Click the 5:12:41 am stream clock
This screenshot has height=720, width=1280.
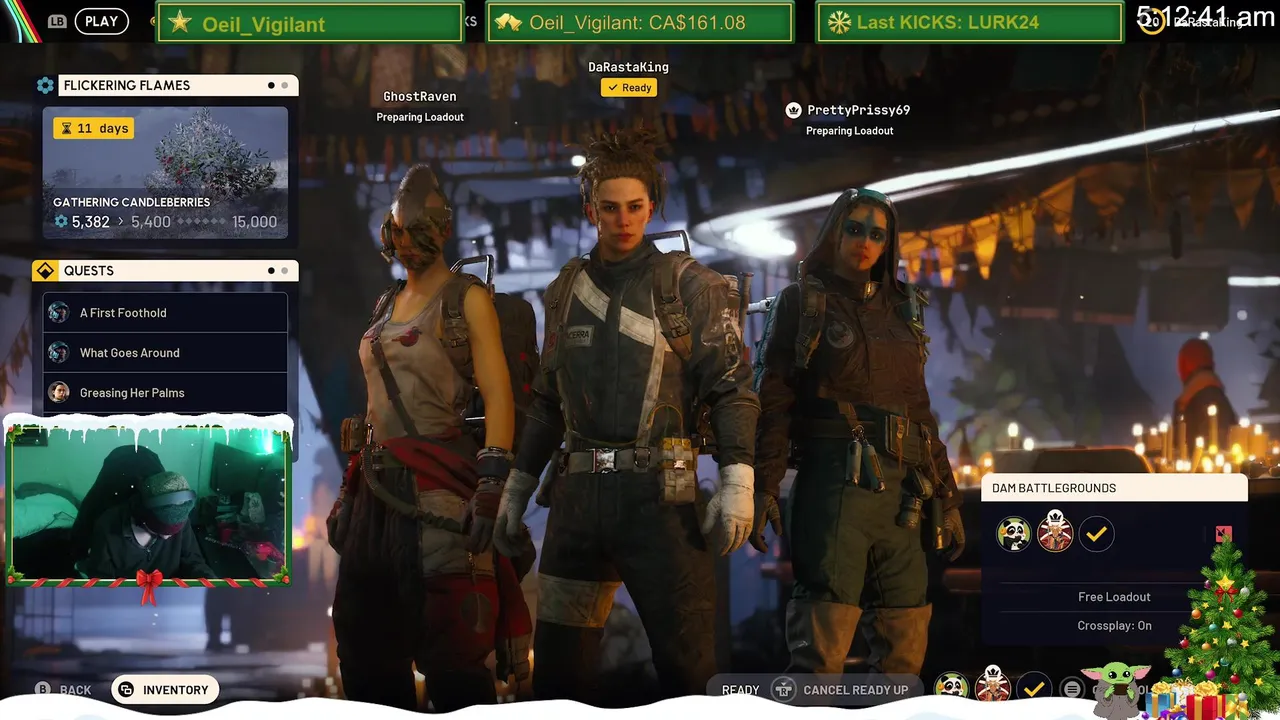click(x=1205, y=15)
